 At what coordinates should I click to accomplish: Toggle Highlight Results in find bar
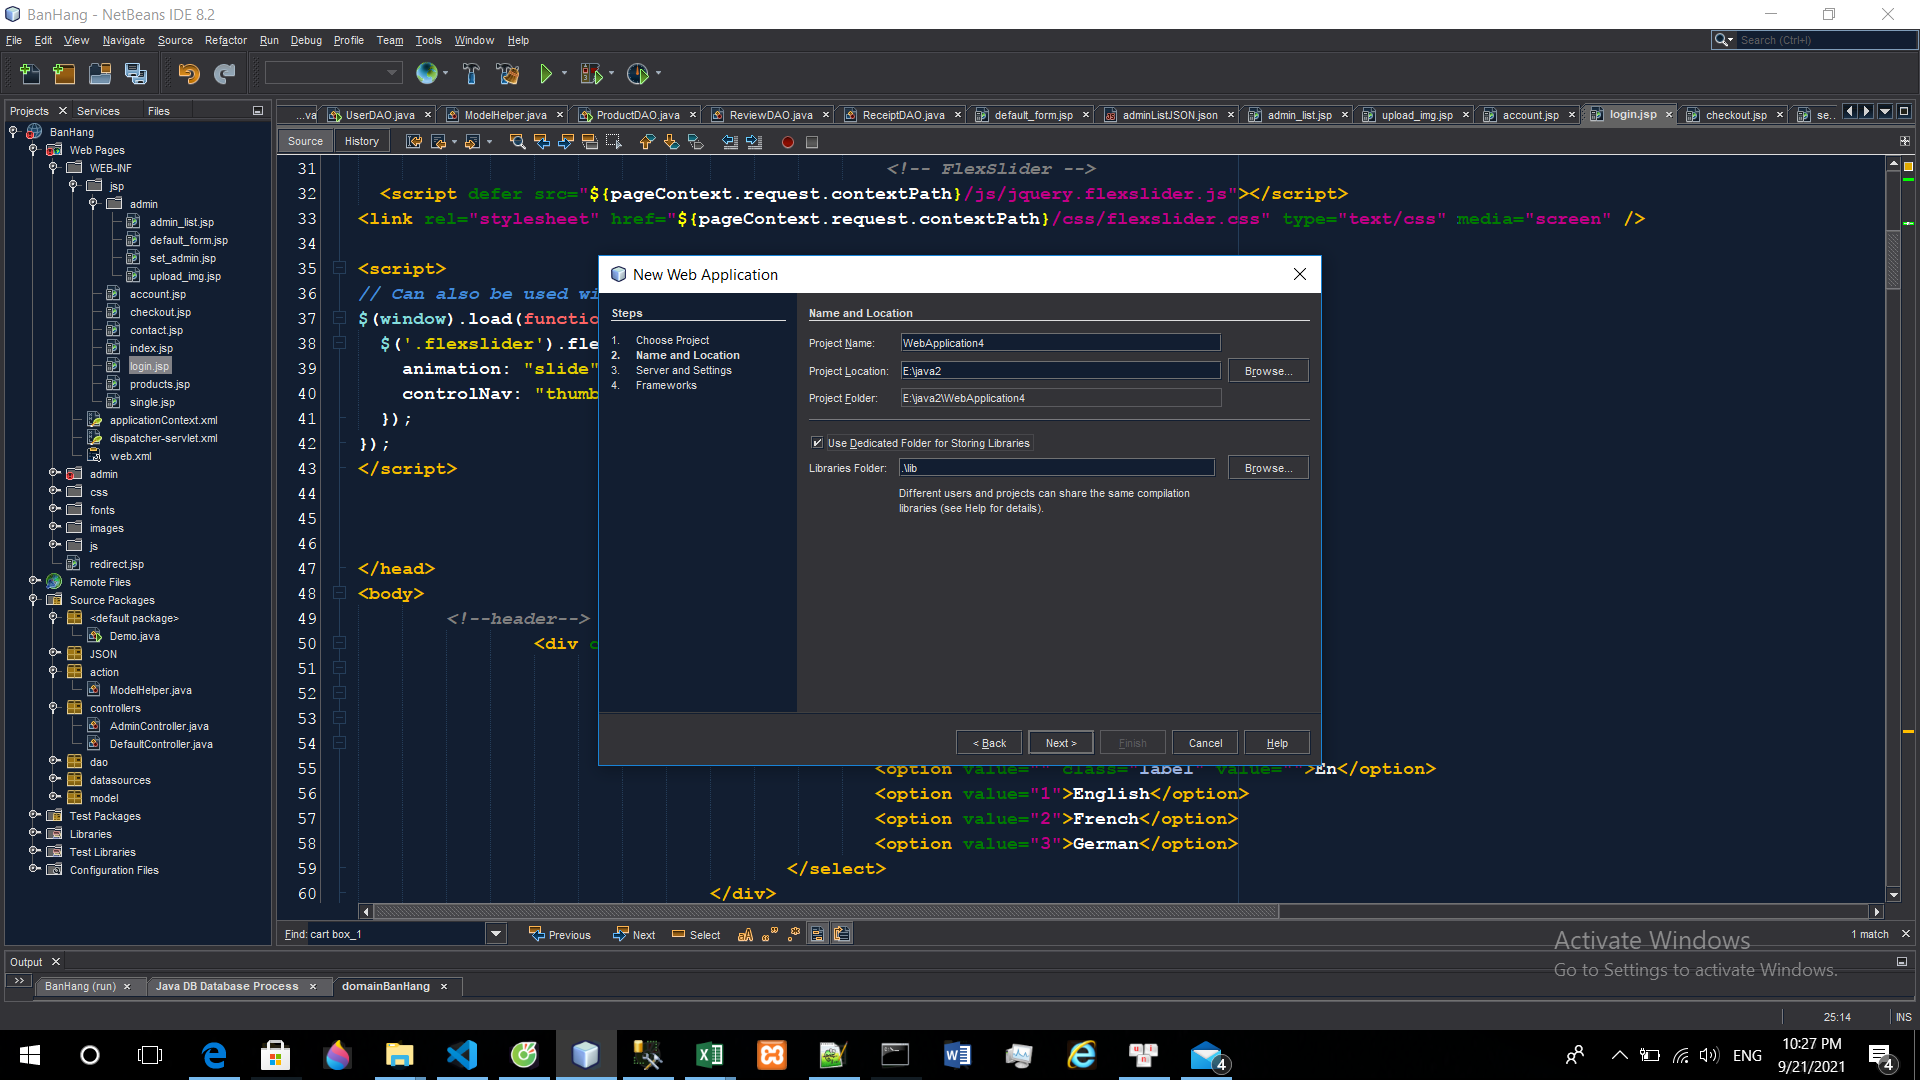pos(818,934)
